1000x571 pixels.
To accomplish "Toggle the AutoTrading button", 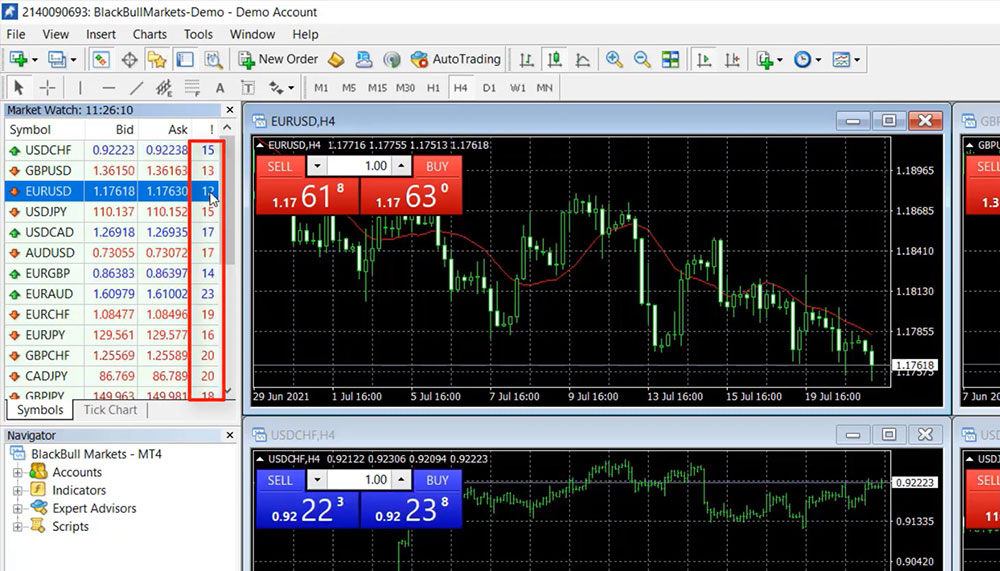I will [x=455, y=59].
